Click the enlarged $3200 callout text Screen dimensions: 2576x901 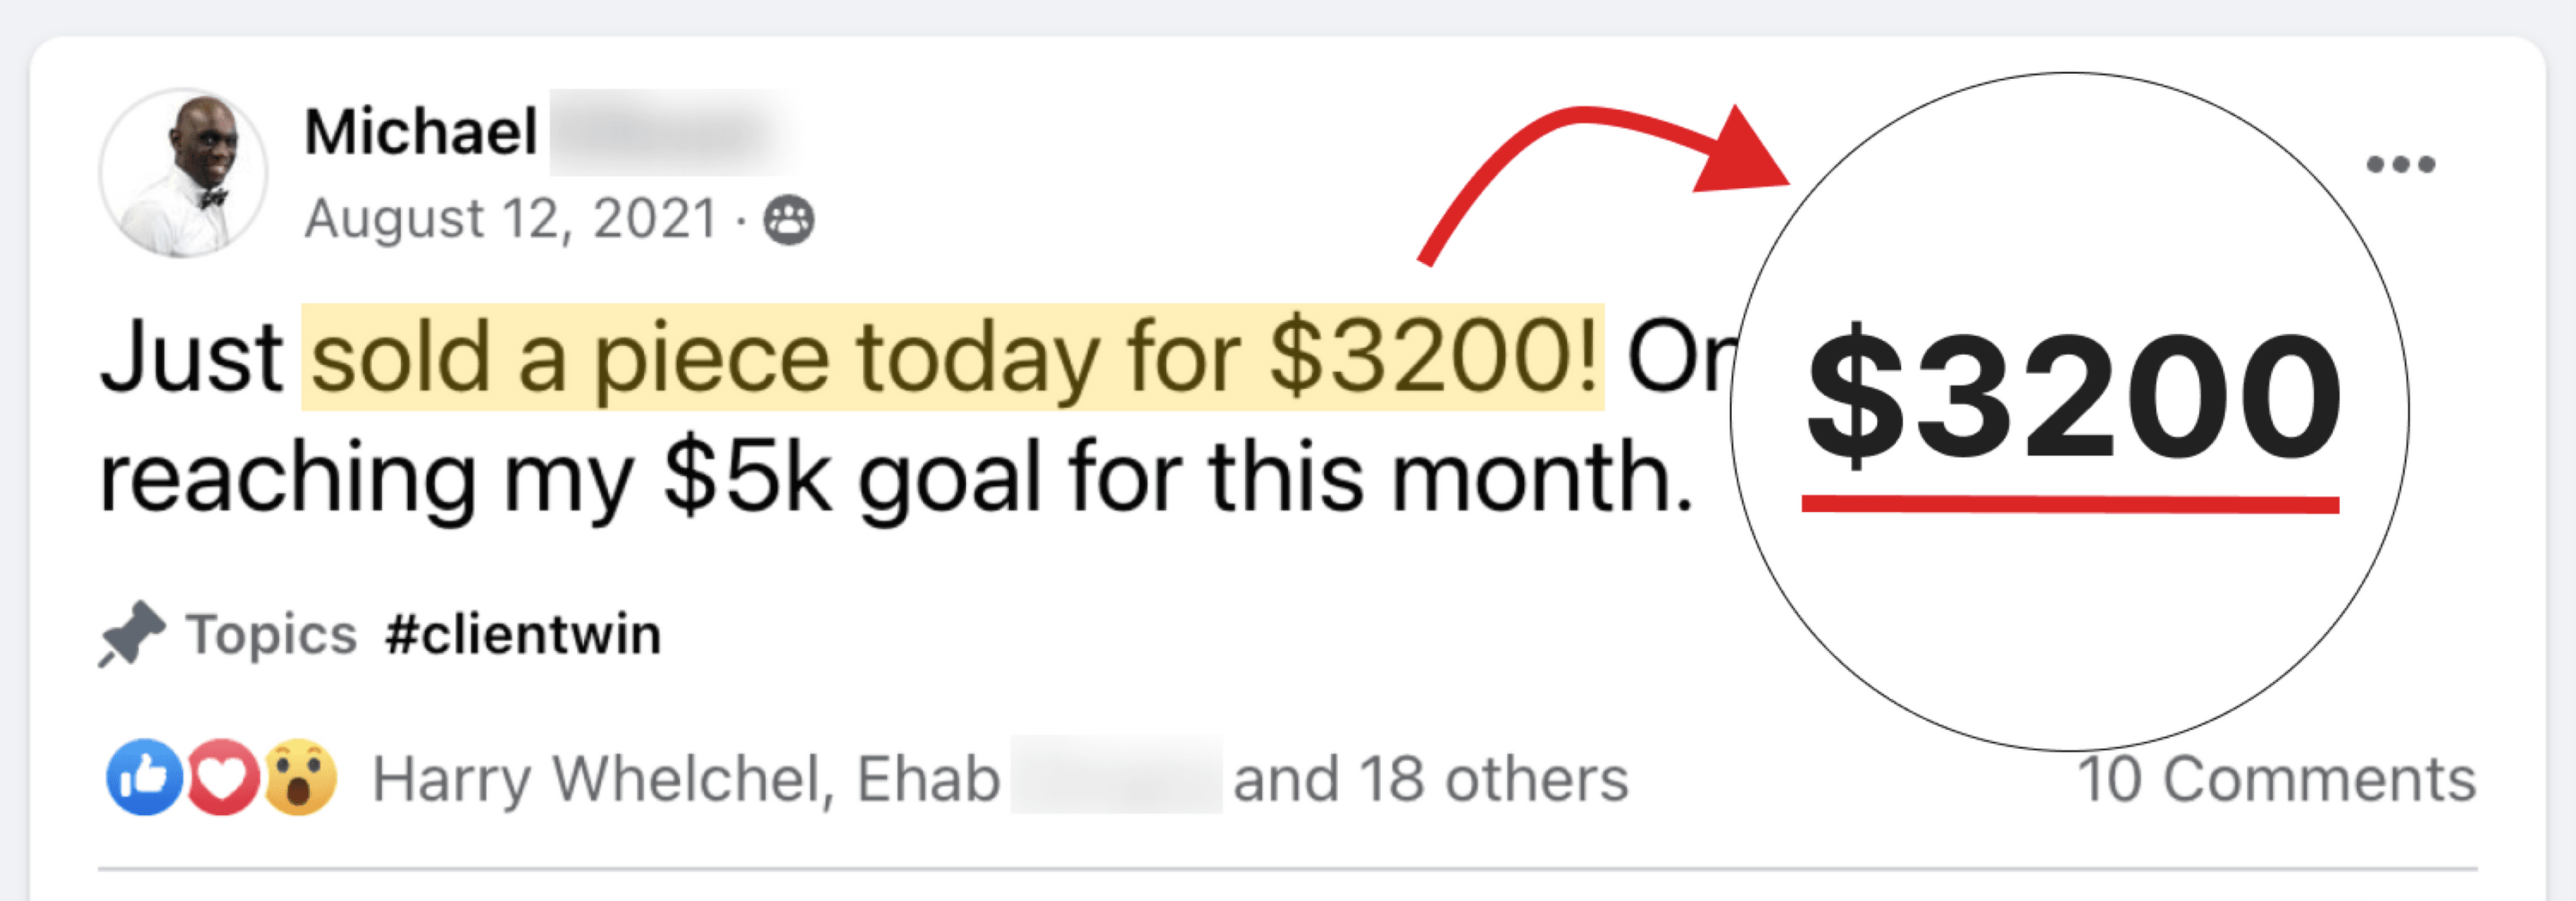[2072, 397]
